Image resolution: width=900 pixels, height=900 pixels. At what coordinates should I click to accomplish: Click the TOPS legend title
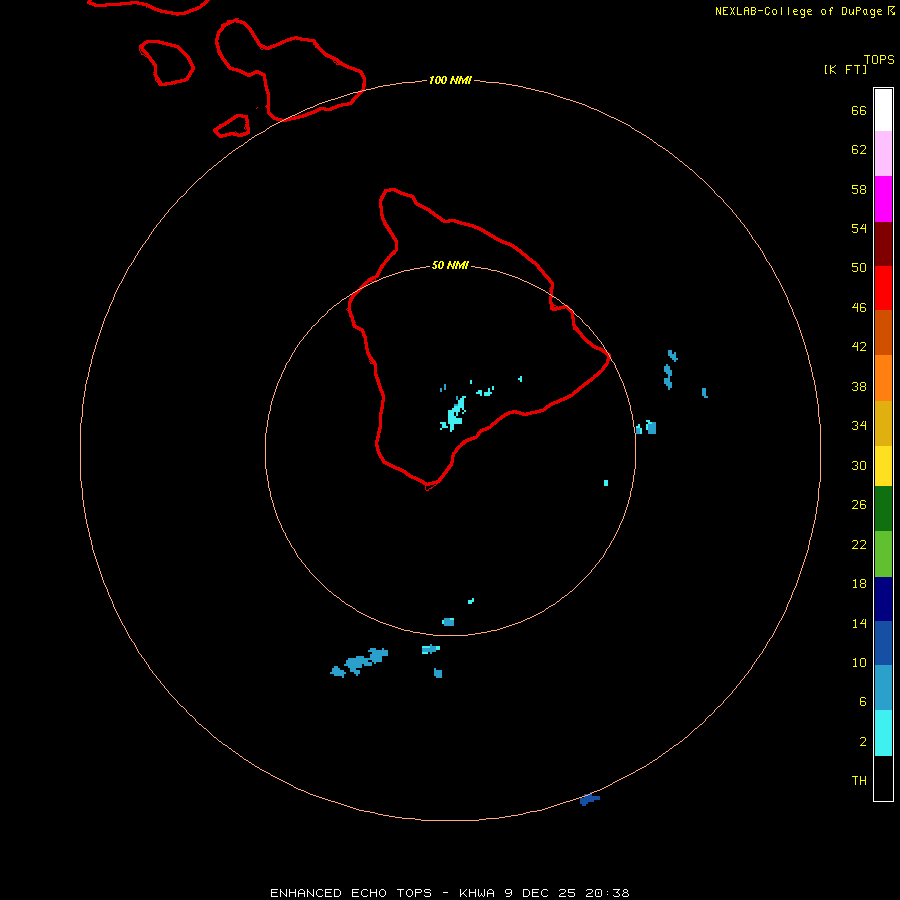(x=879, y=60)
